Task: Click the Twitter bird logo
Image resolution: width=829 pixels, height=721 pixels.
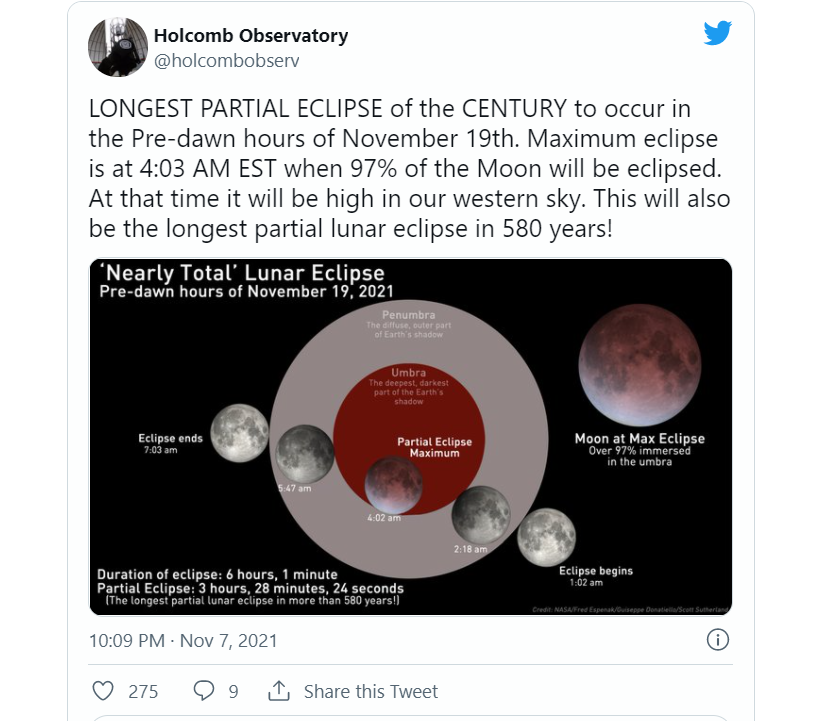Action: (717, 33)
